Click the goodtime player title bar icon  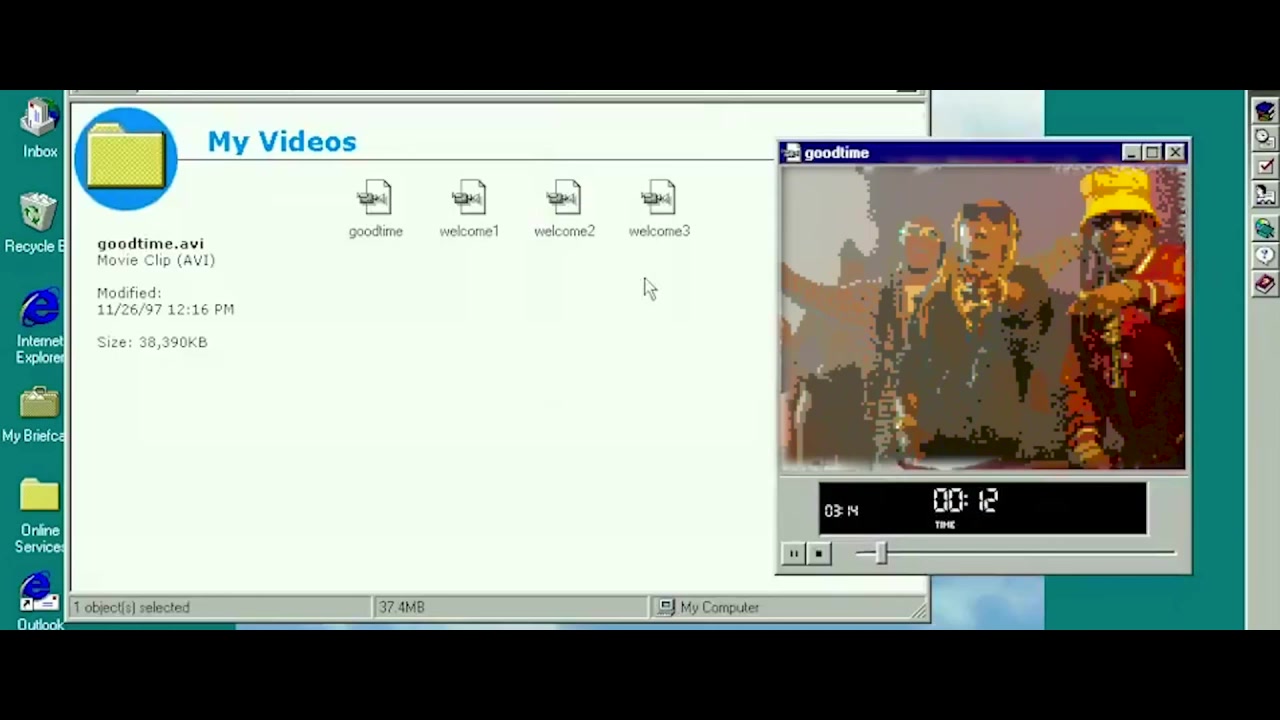point(792,153)
